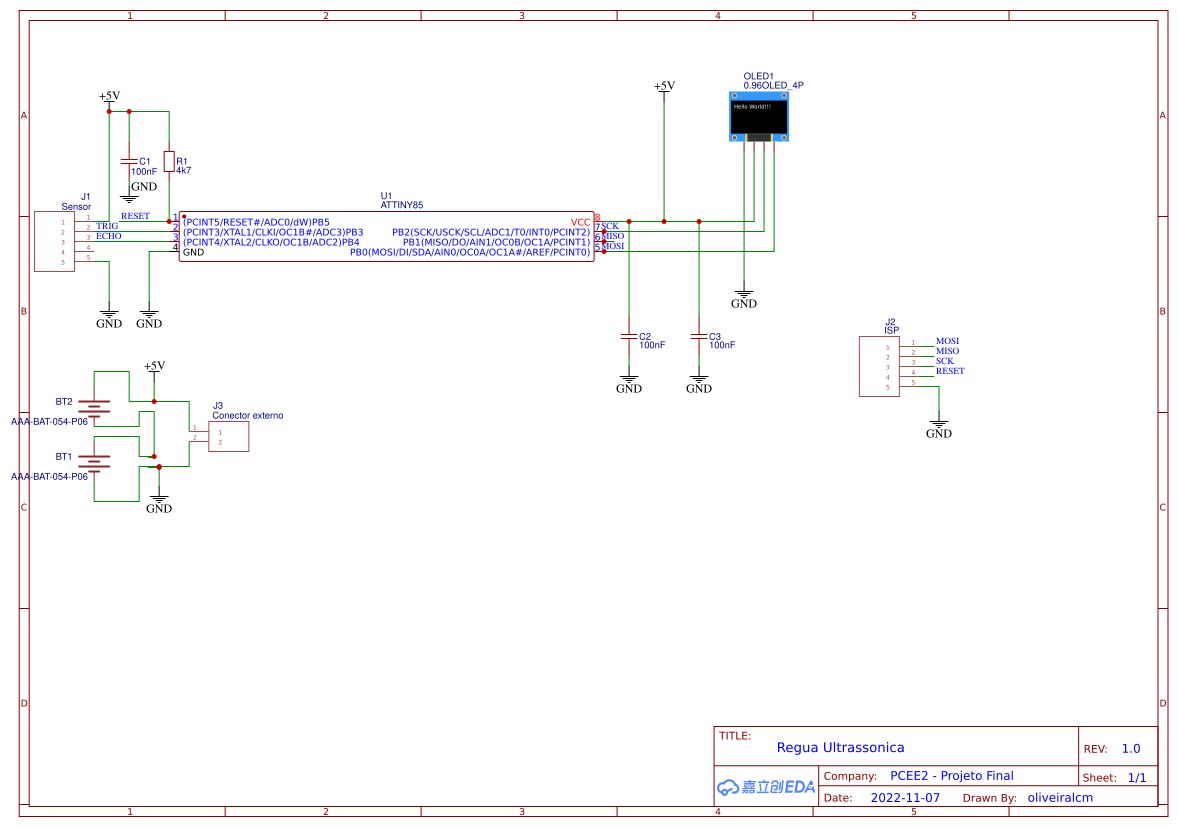Select the ATTINY85 microcontroller symbol U1
The image size is (1178, 827).
click(388, 237)
